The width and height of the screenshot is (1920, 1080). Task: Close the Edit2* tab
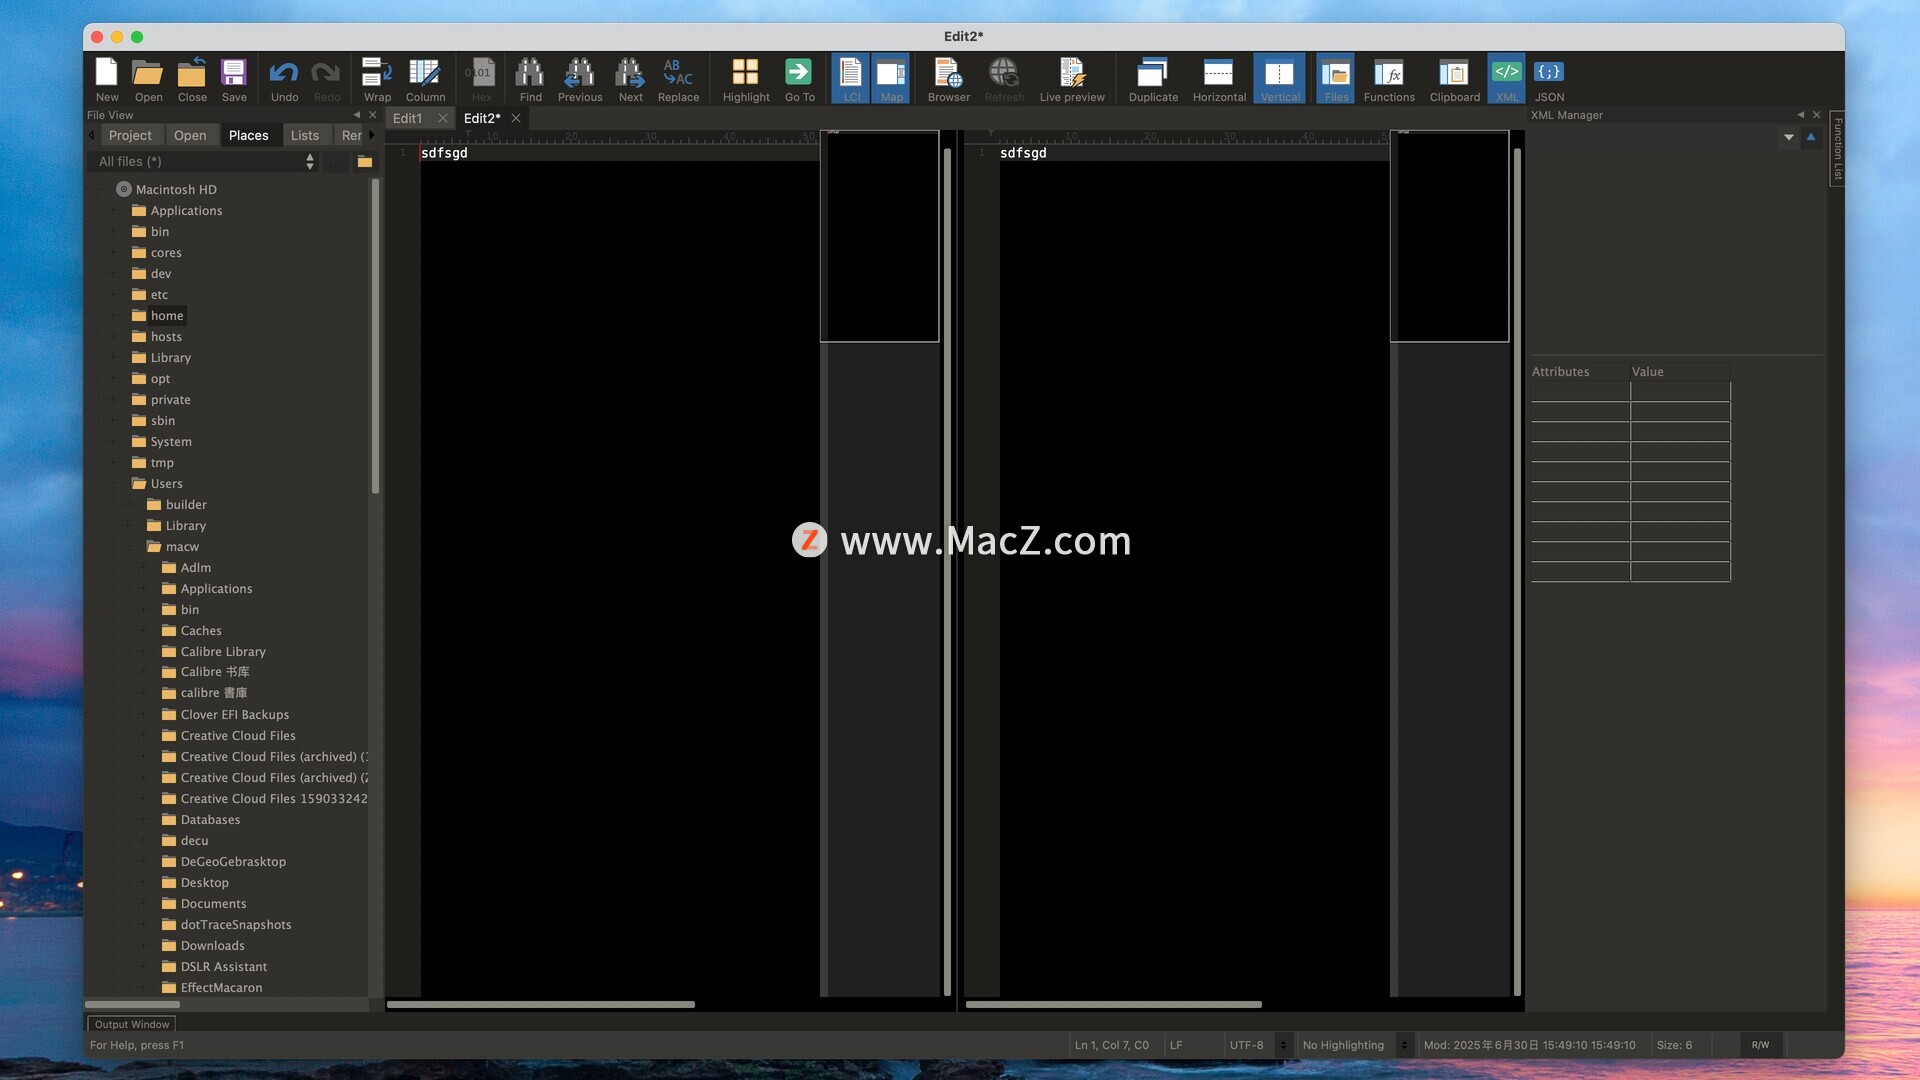516,118
